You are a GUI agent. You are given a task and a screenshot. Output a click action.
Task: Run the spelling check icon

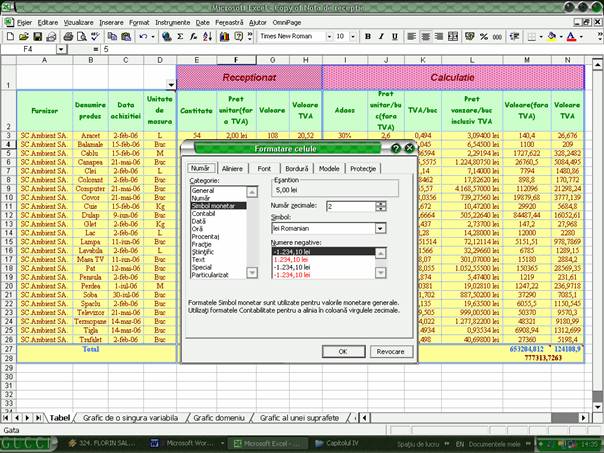[95, 37]
